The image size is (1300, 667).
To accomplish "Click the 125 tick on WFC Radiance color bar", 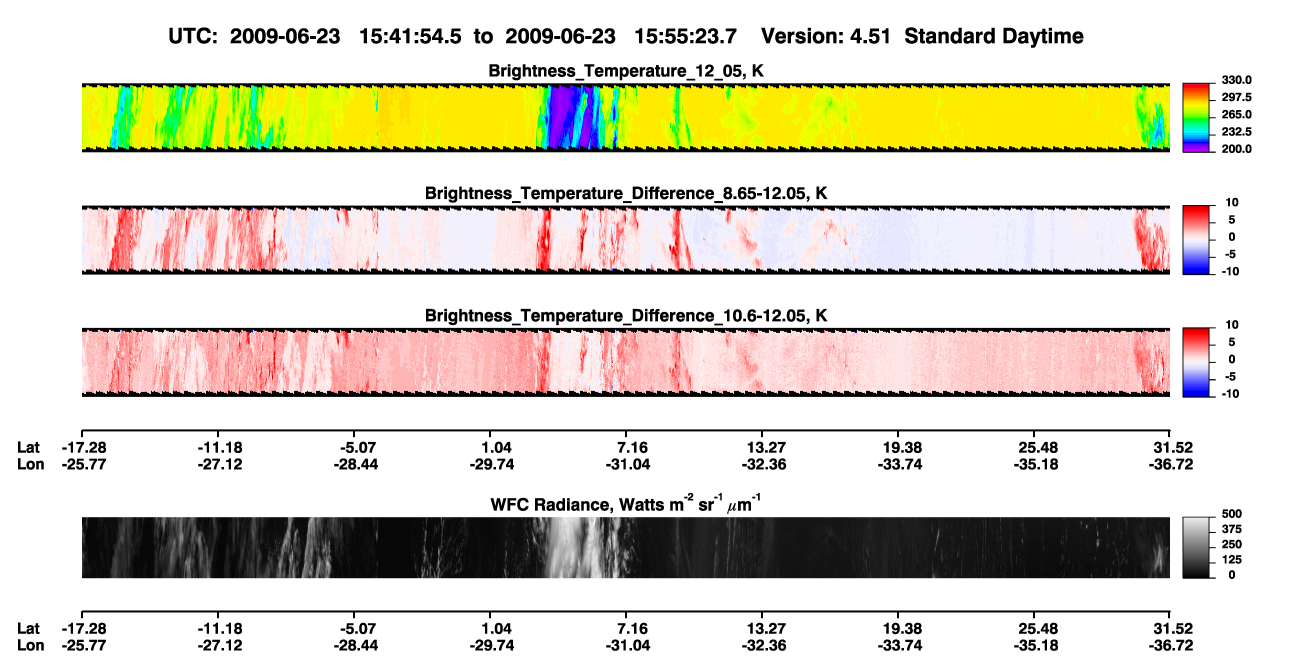I will point(1234,559).
